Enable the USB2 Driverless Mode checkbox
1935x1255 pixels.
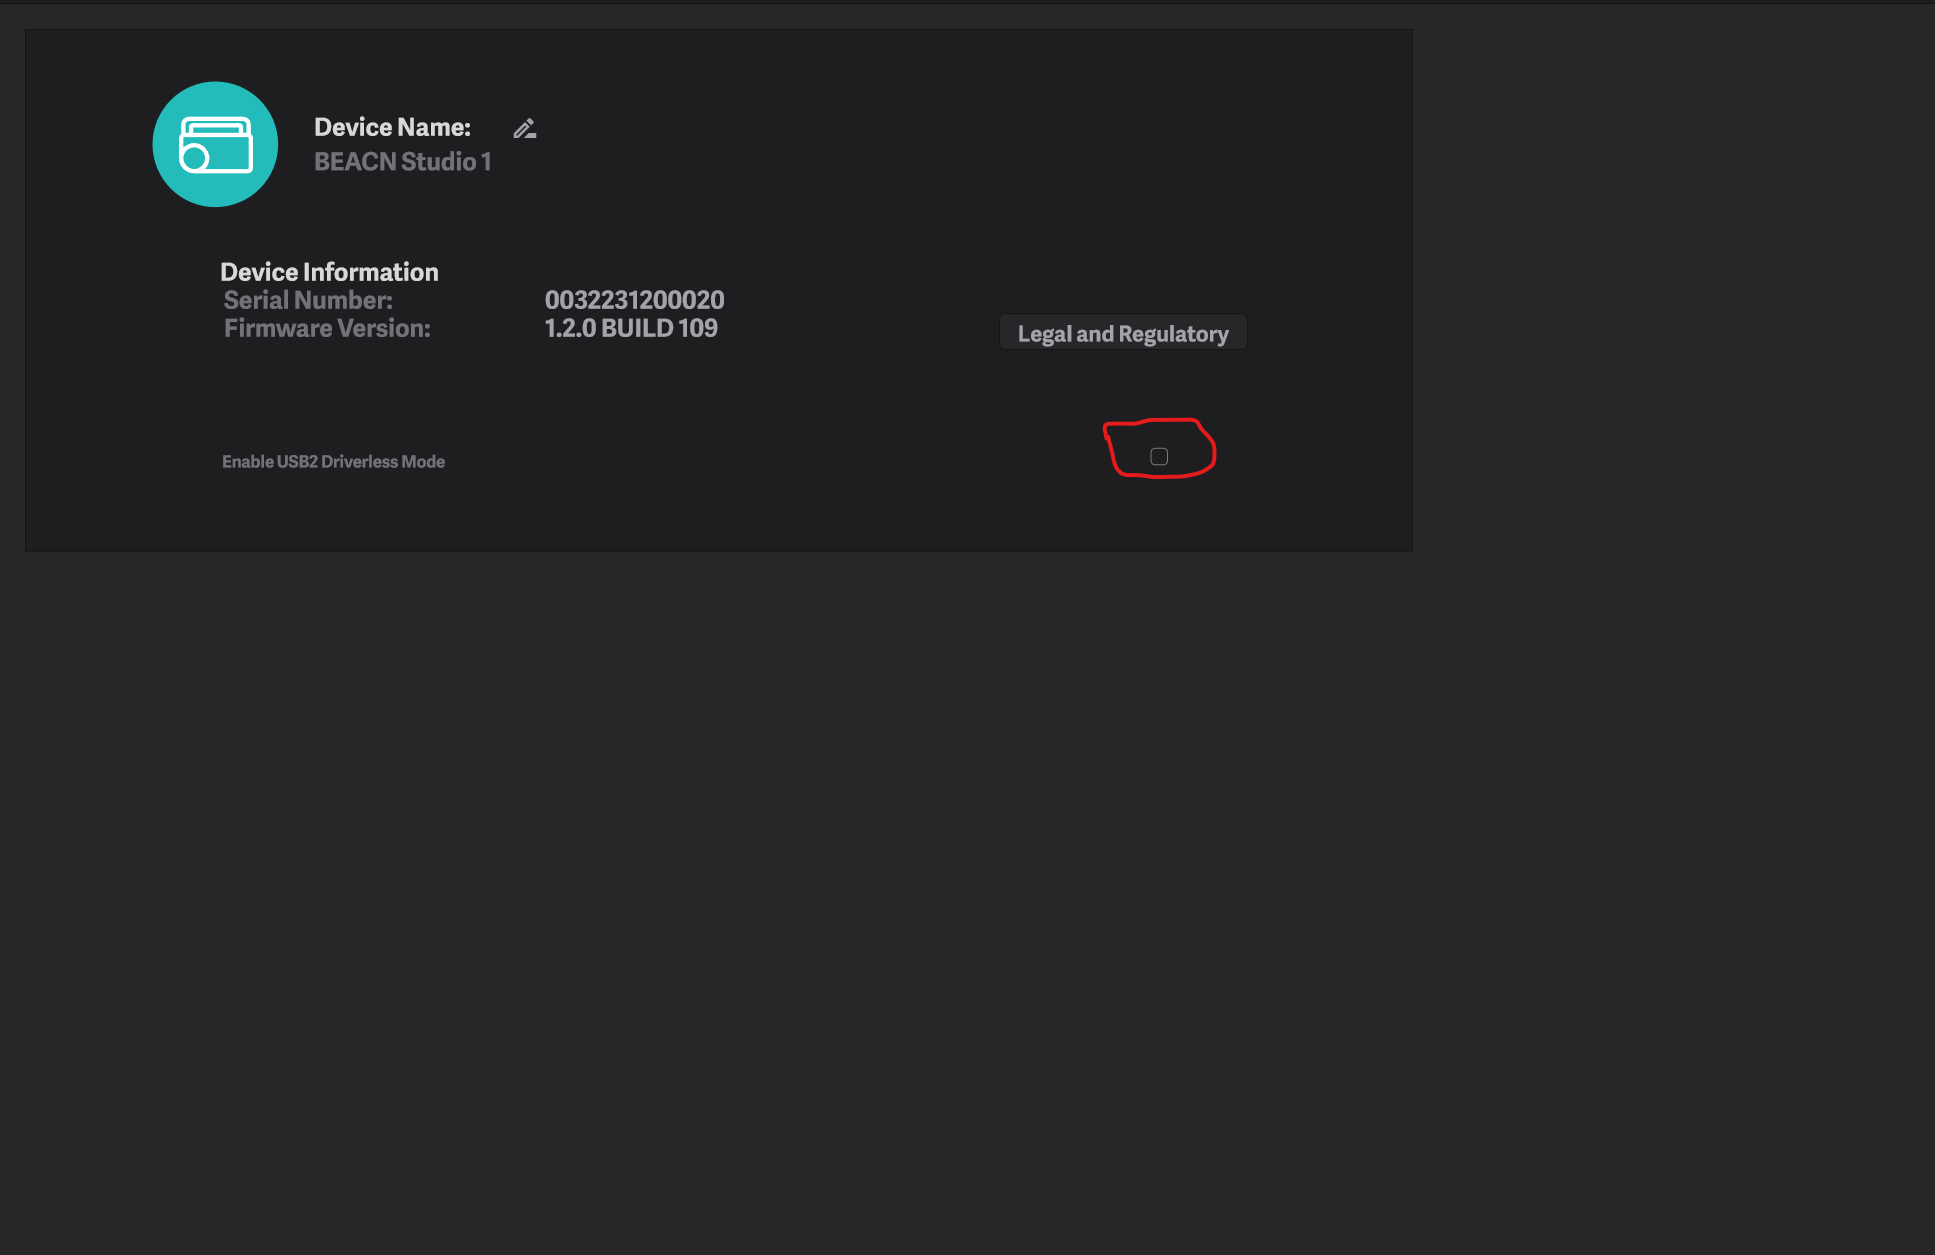[1159, 457]
